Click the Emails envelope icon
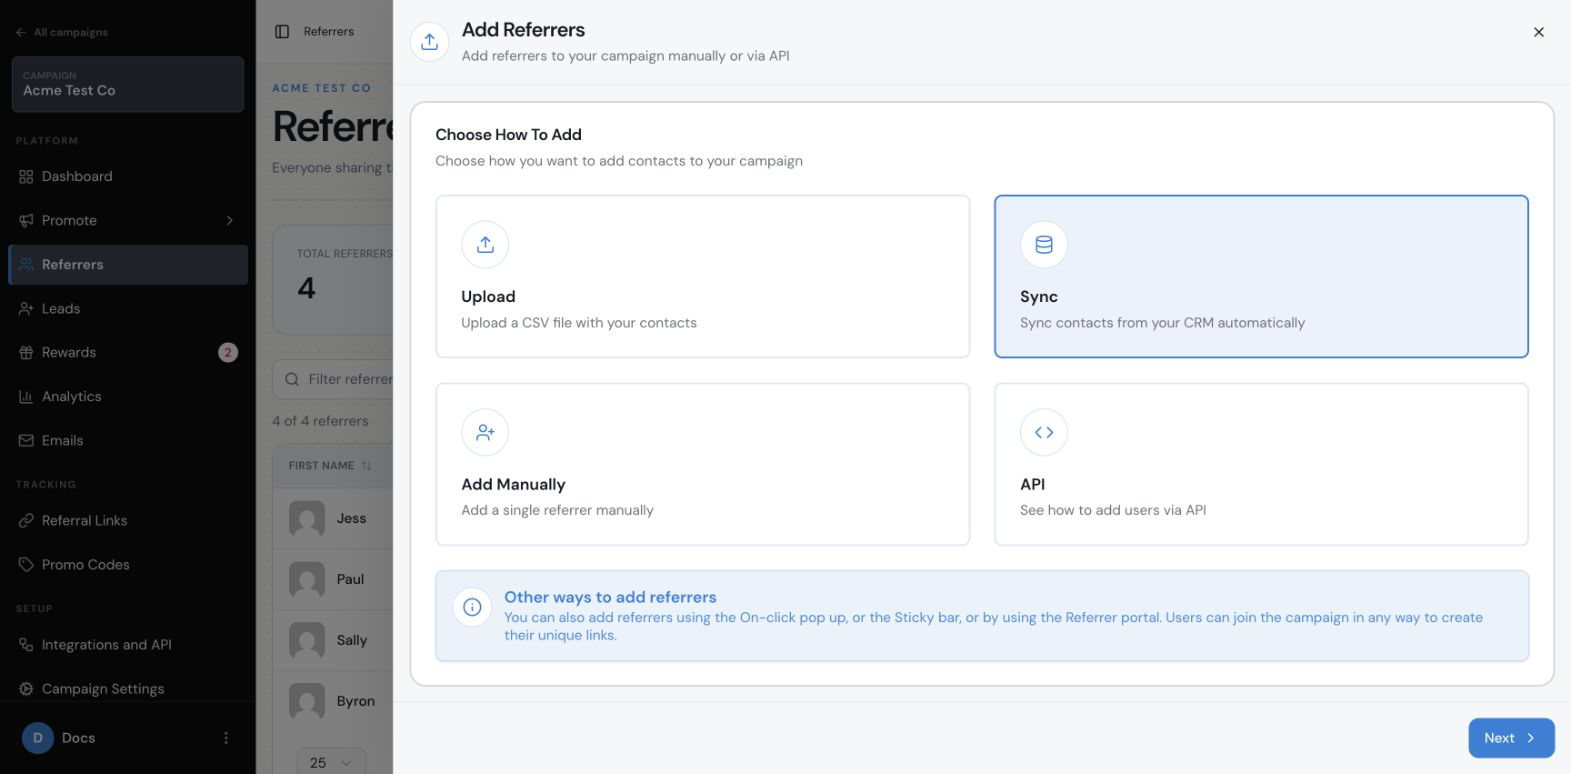 [x=26, y=441]
